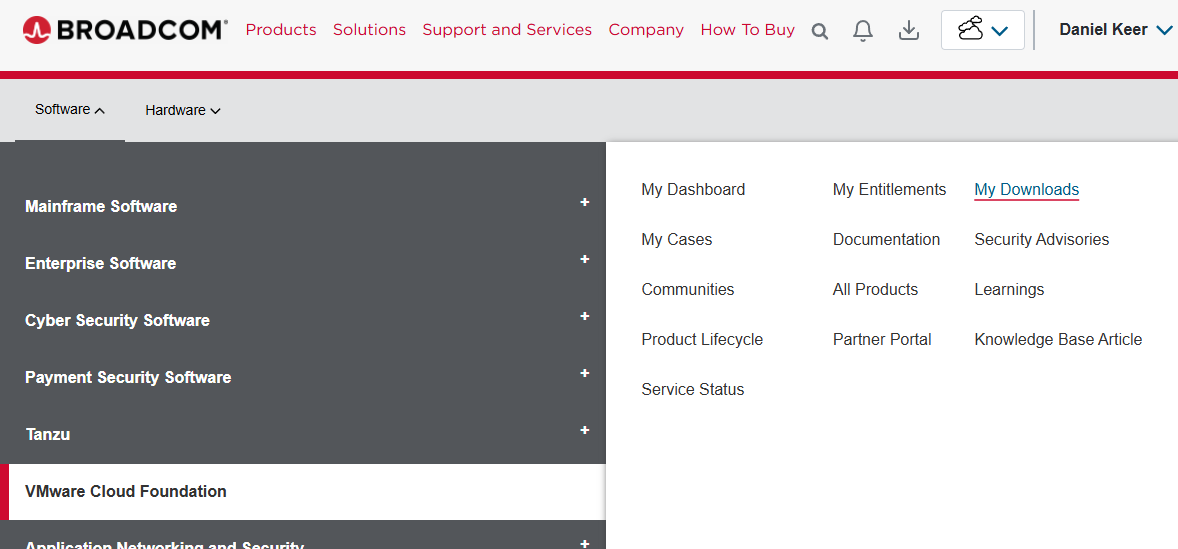Expand Tanzu plus icon
Image resolution: width=1178 pixels, height=549 pixels.
584,430
